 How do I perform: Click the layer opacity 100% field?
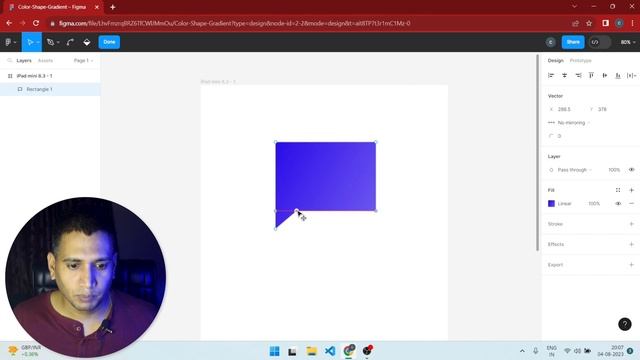click(614, 170)
